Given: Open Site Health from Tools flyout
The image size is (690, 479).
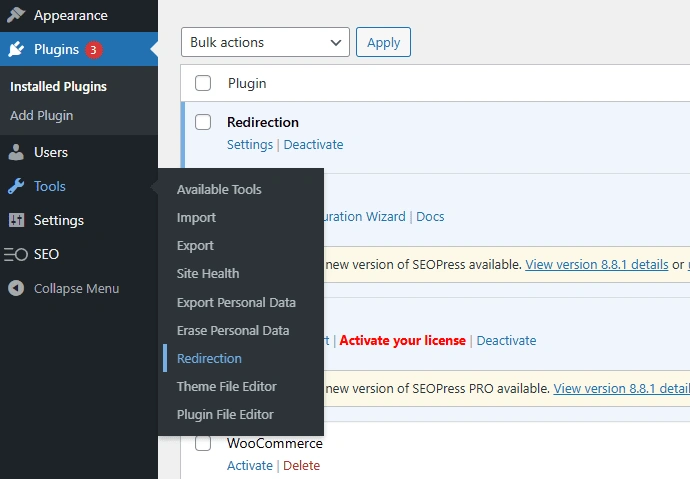Looking at the screenshot, I should (x=208, y=274).
